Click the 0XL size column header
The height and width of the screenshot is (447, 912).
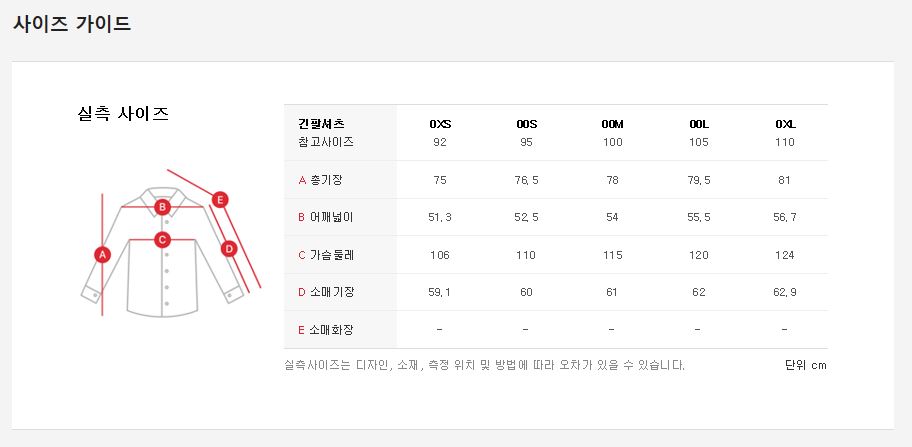(785, 124)
